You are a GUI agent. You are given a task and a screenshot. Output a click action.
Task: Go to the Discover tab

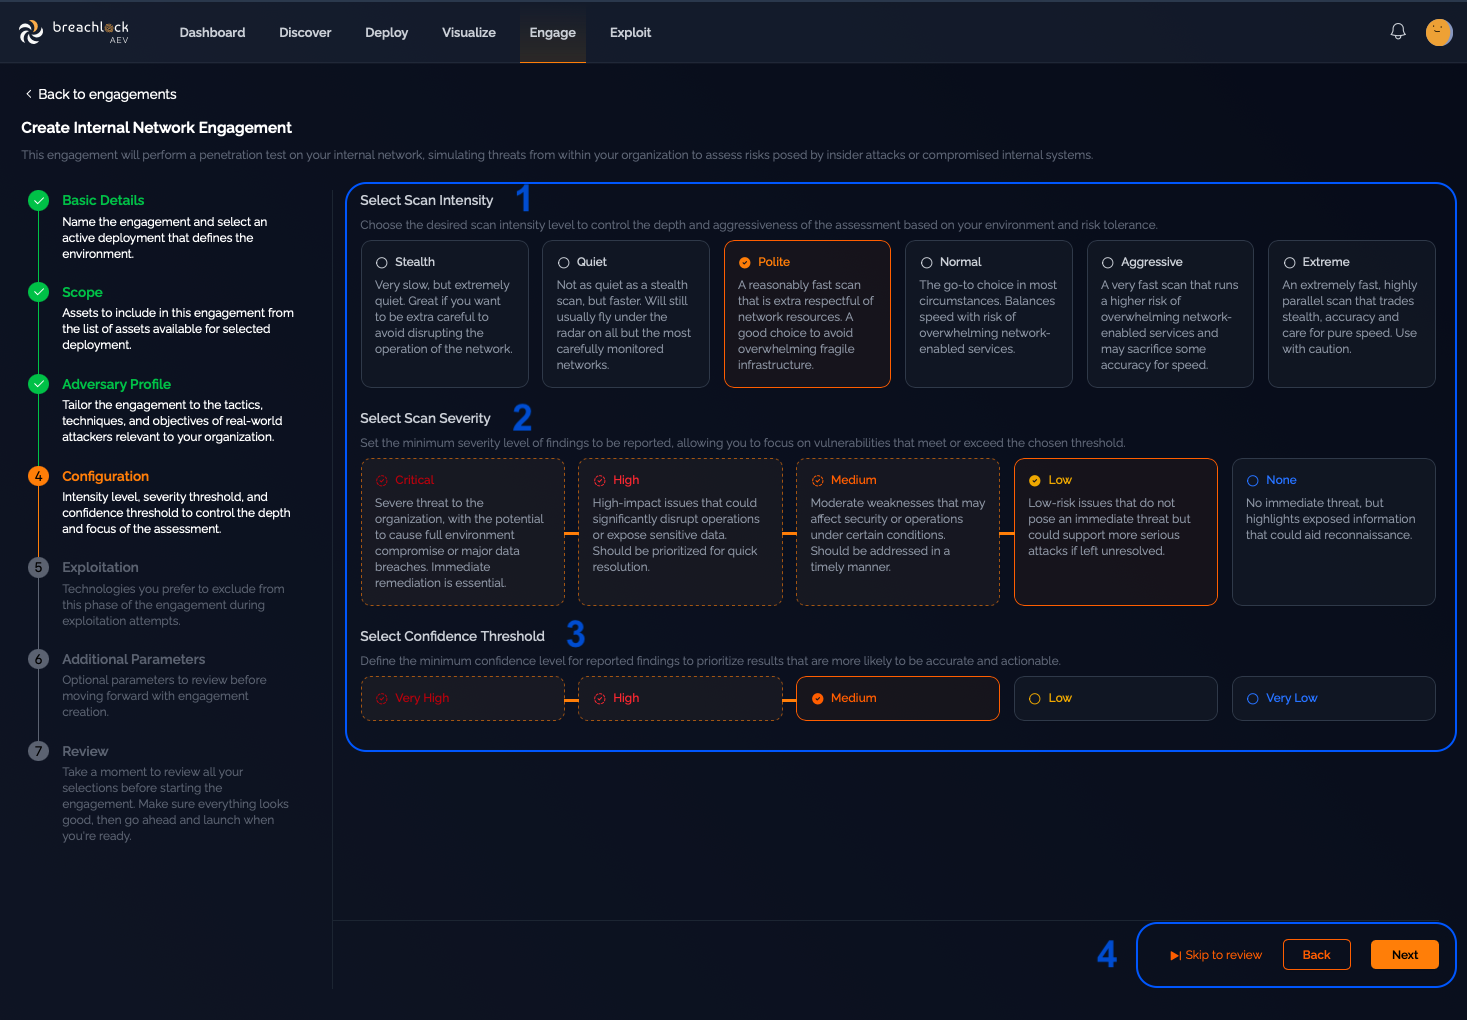point(305,32)
